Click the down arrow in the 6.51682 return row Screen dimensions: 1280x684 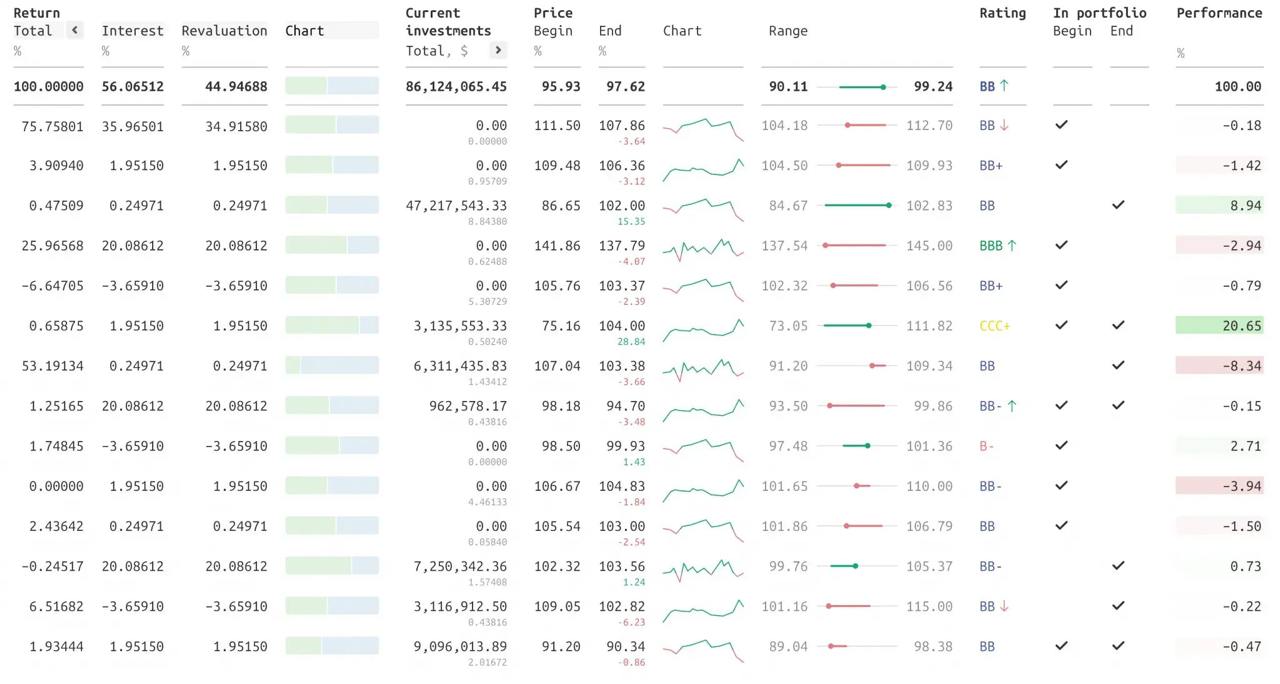click(x=1004, y=606)
